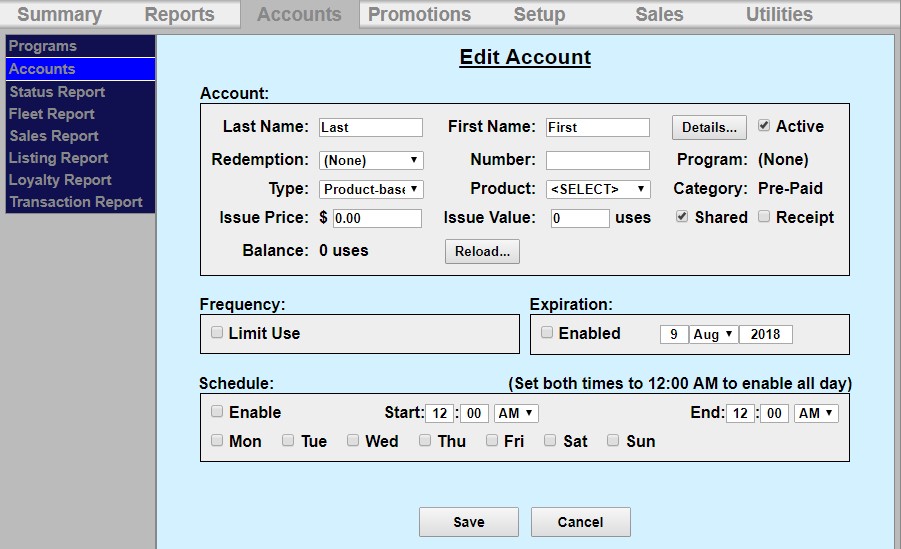Check the Mon schedule day

(x=217, y=440)
